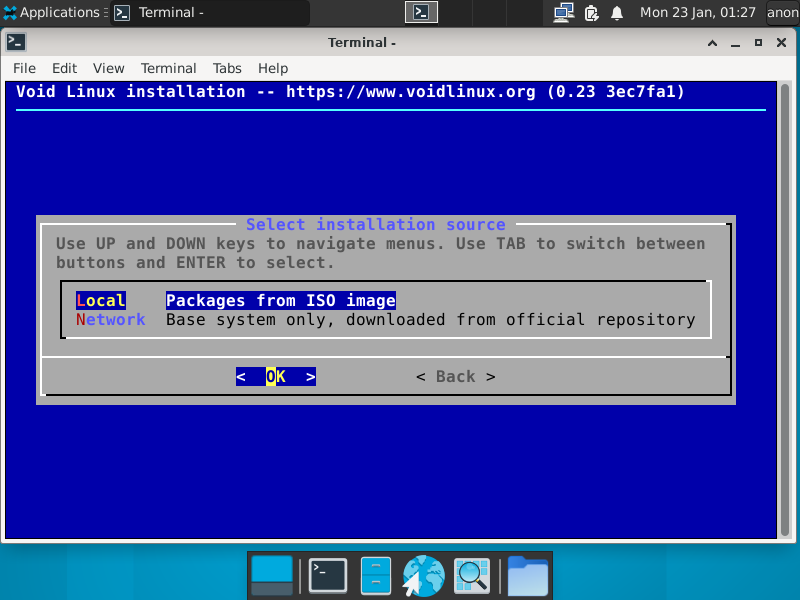
Task: Open the Application Finder magnifier icon in the dock
Action: tap(471, 576)
